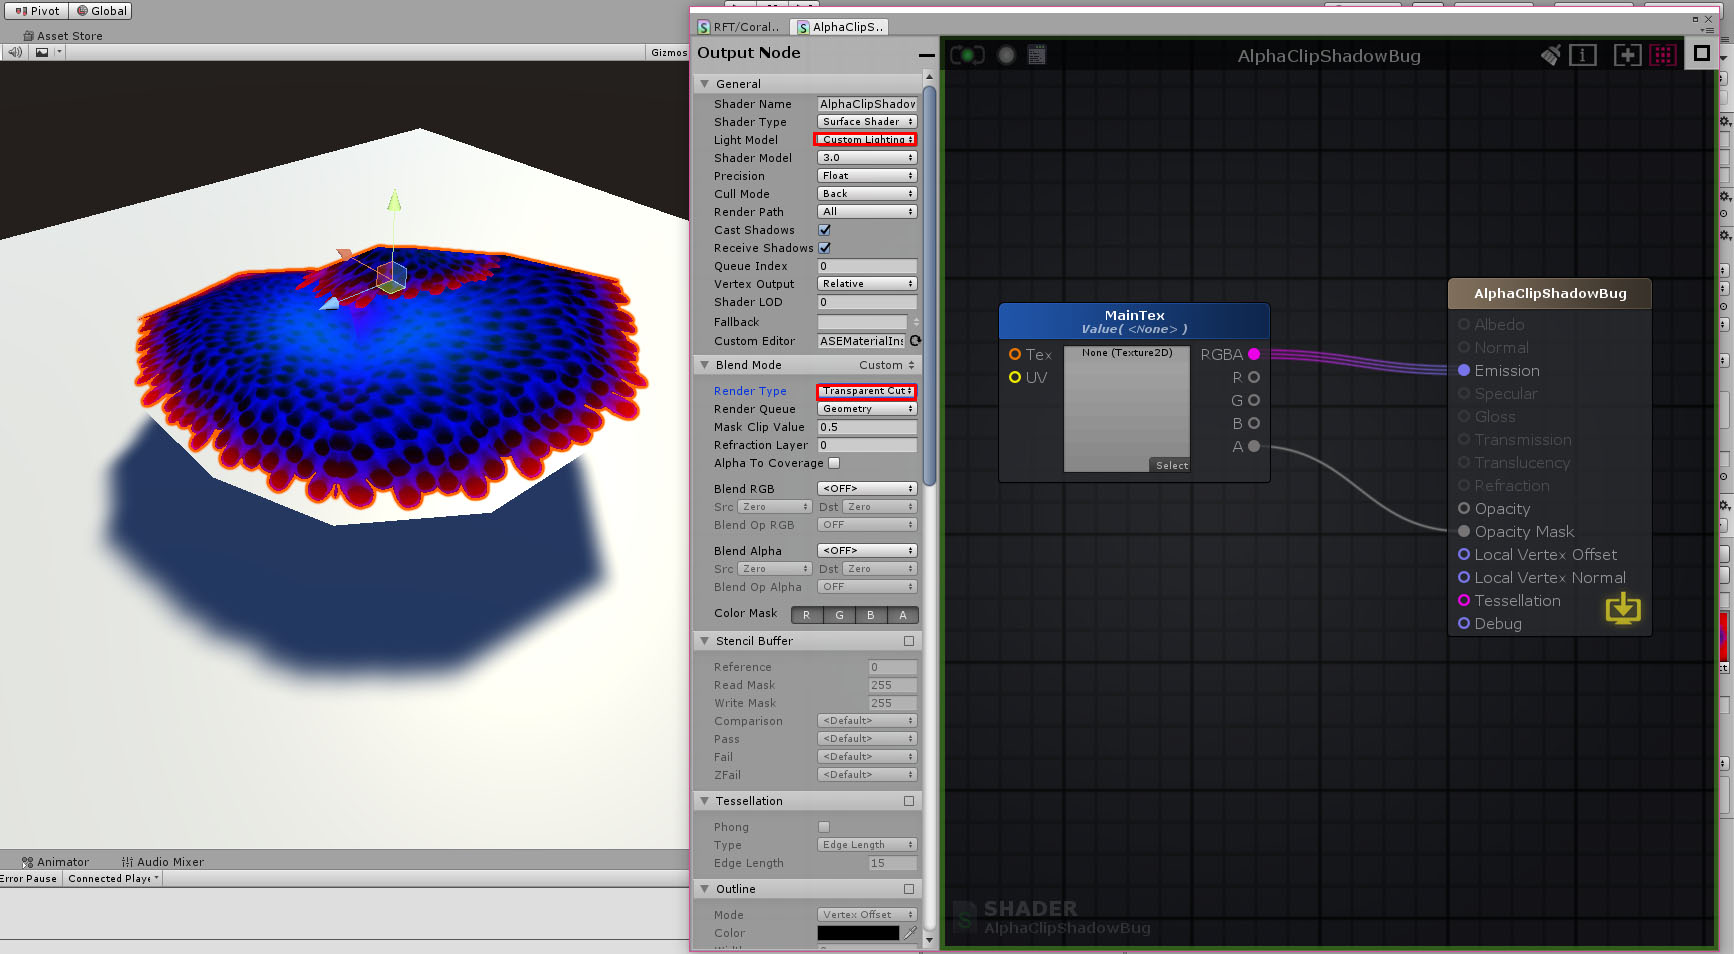Toggle scene audio with speaker icon

(x=15, y=52)
